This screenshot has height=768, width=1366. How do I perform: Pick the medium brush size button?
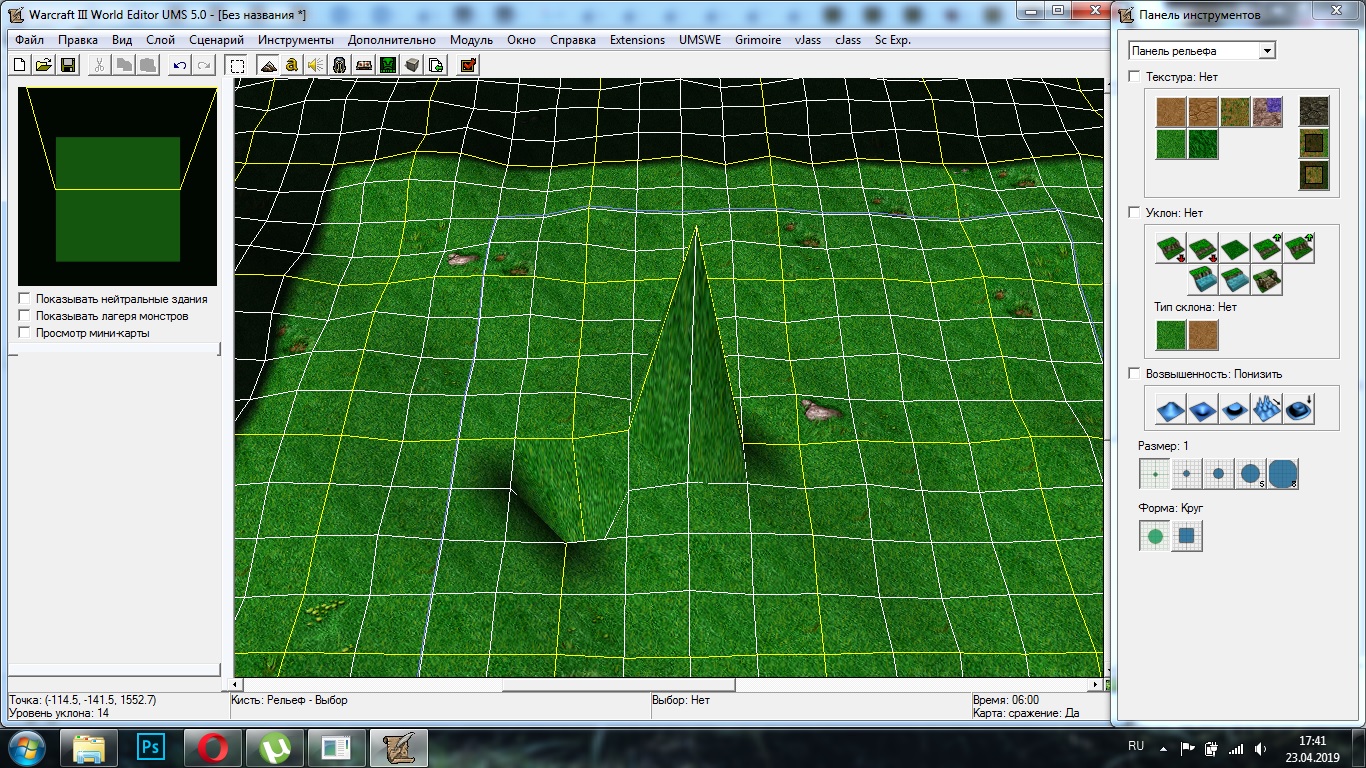(x=1219, y=474)
